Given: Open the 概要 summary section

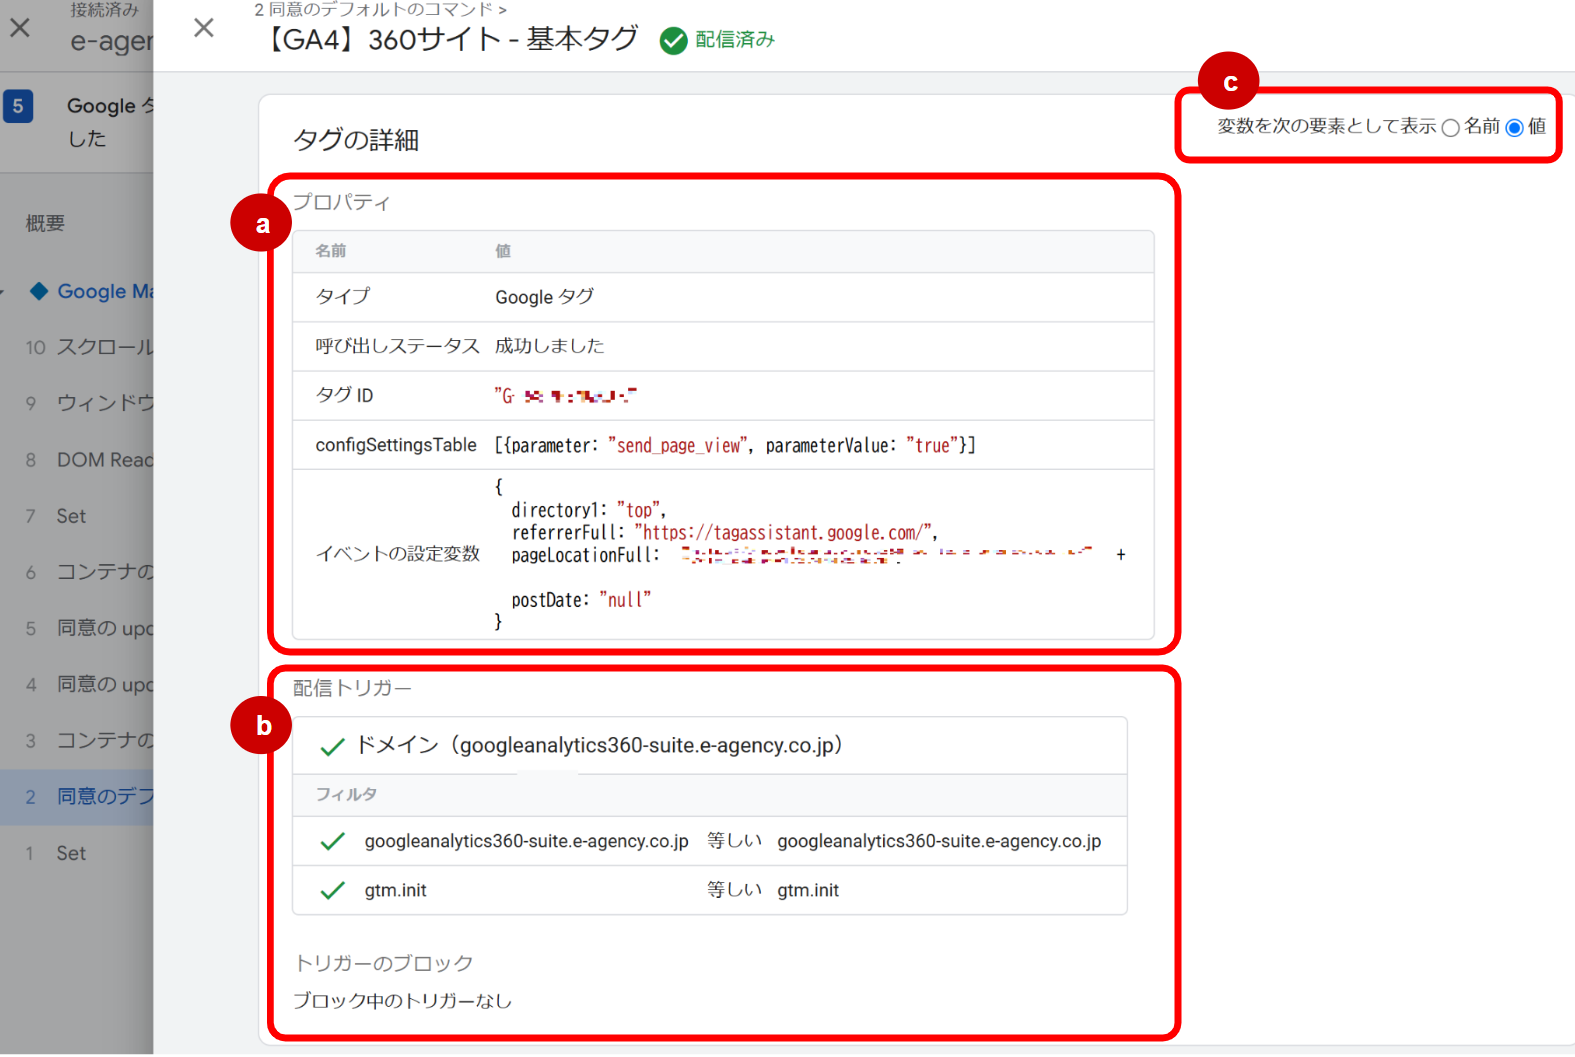Looking at the screenshot, I should click(x=45, y=223).
